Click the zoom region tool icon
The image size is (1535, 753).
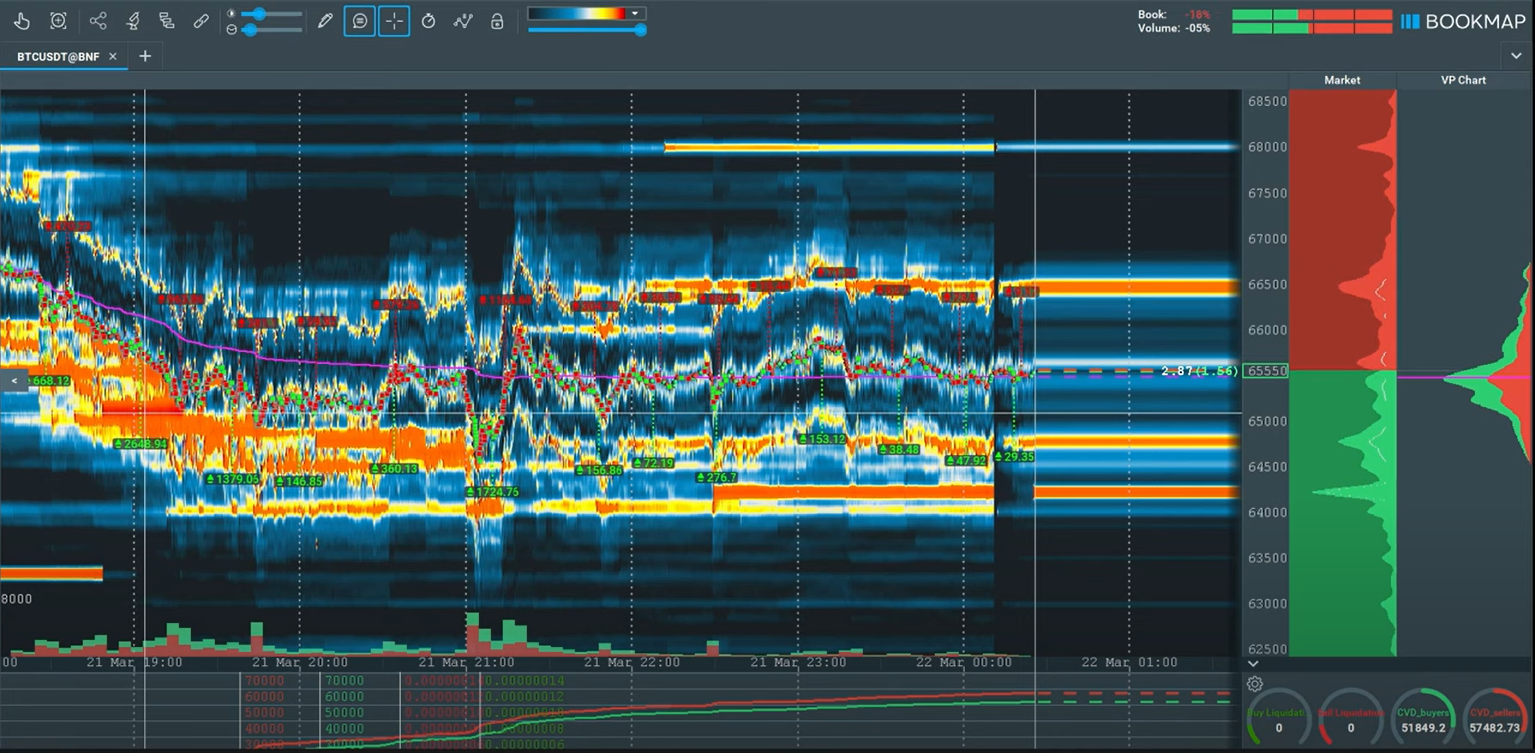(58, 21)
